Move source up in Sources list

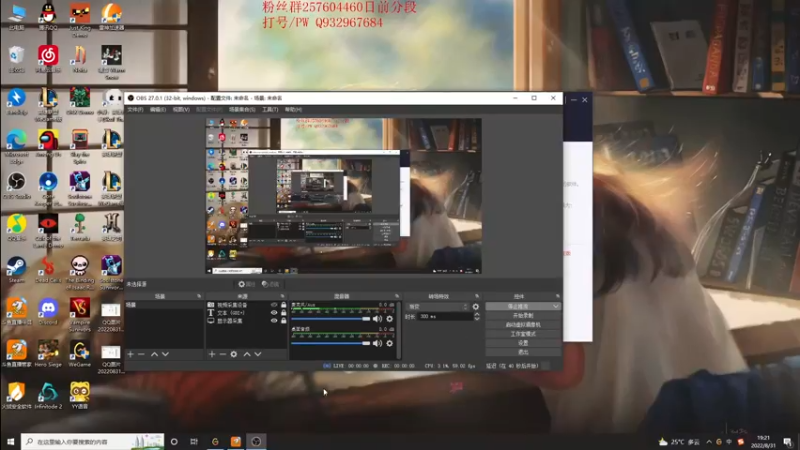[x=247, y=354]
